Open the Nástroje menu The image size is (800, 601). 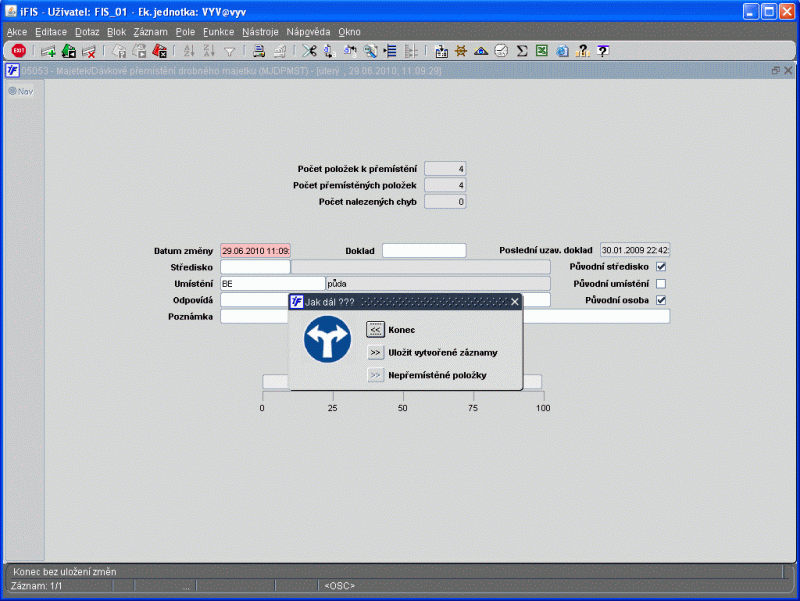(260, 32)
